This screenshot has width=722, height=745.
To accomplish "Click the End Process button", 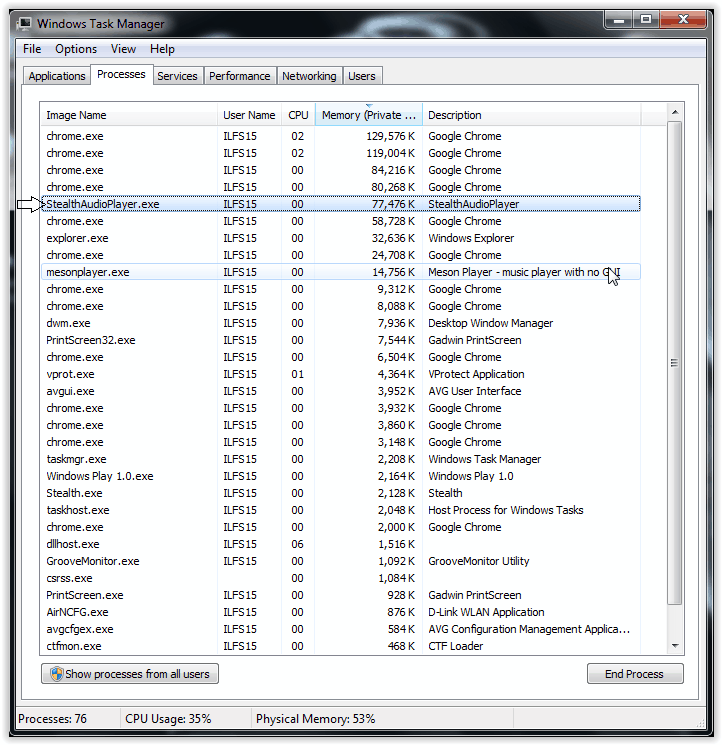I will click(635, 674).
